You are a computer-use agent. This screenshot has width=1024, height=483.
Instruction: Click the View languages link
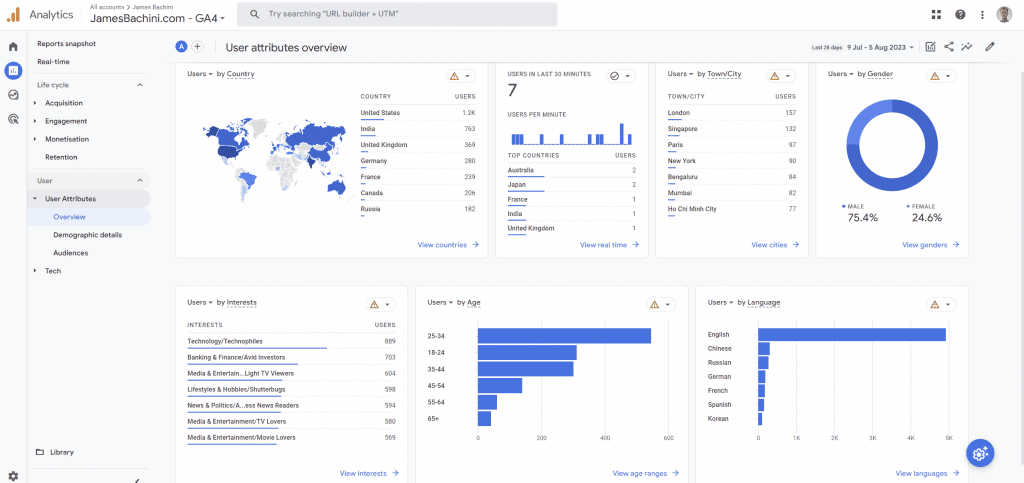coord(927,473)
